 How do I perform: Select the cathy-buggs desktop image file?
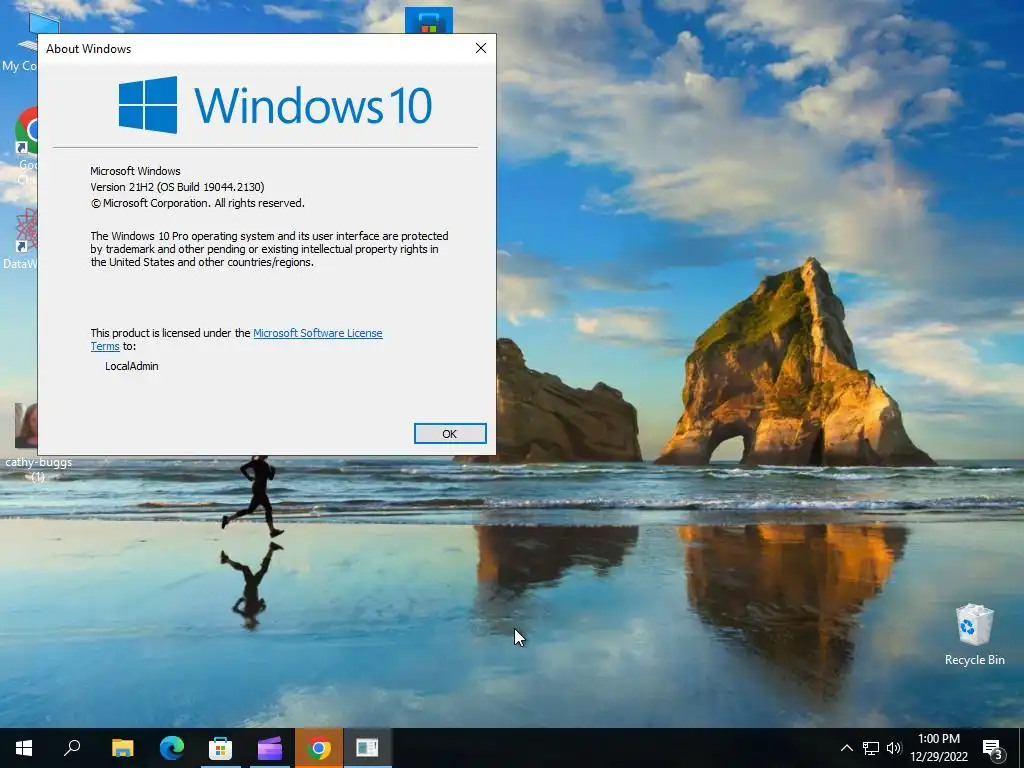pos(26,442)
